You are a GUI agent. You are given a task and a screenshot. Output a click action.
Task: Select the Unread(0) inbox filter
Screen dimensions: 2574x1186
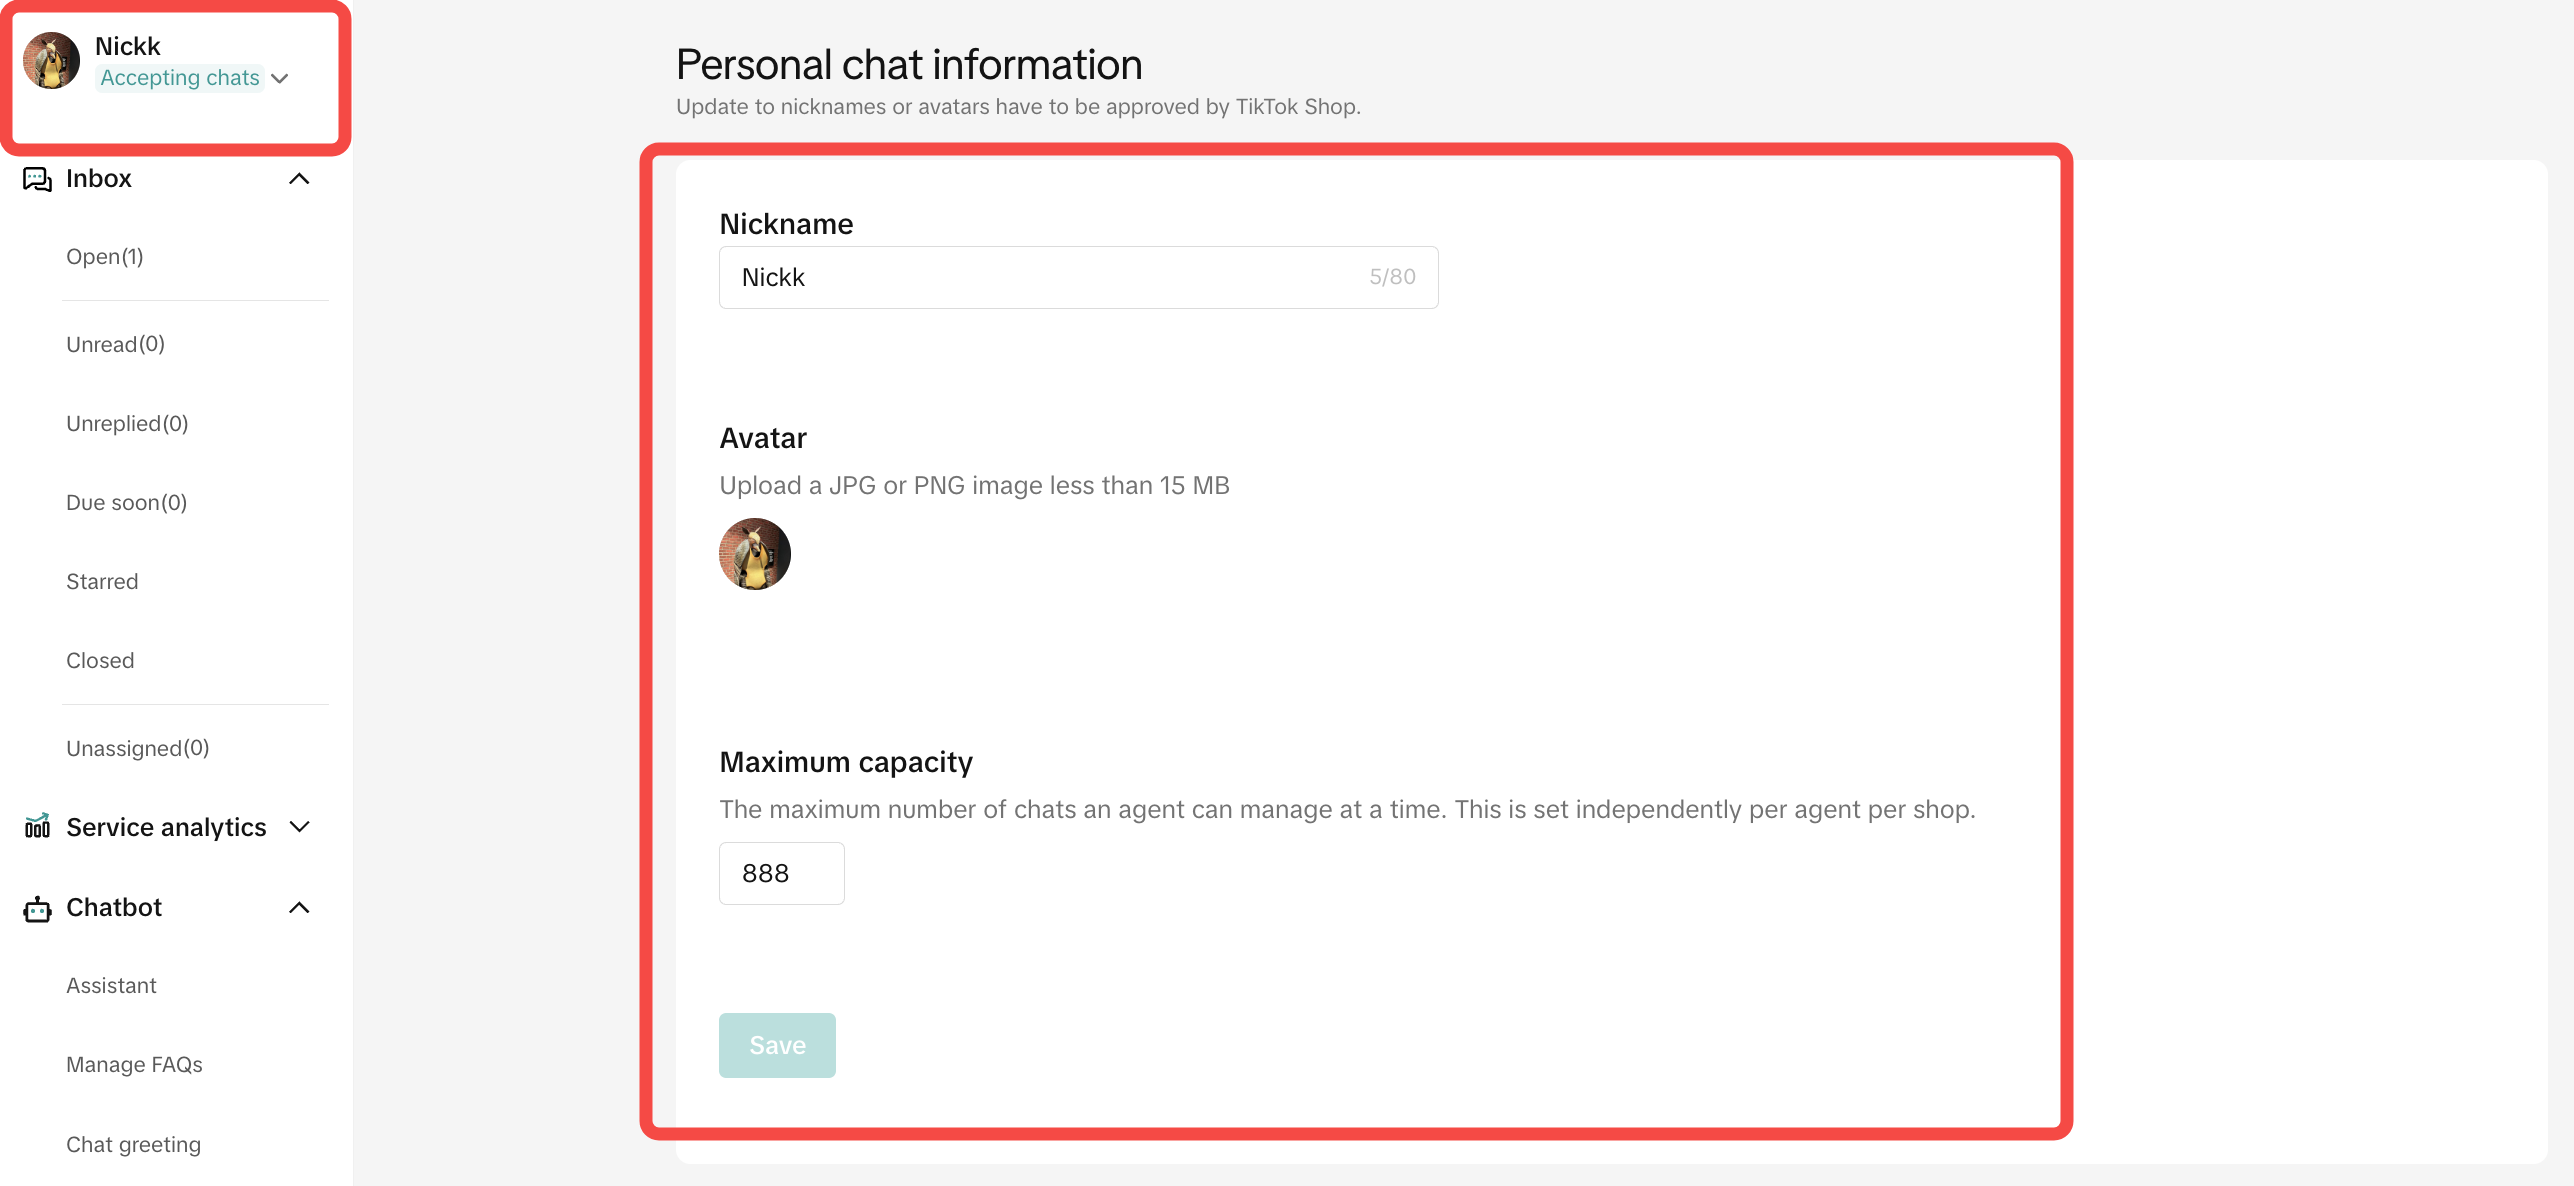[115, 345]
